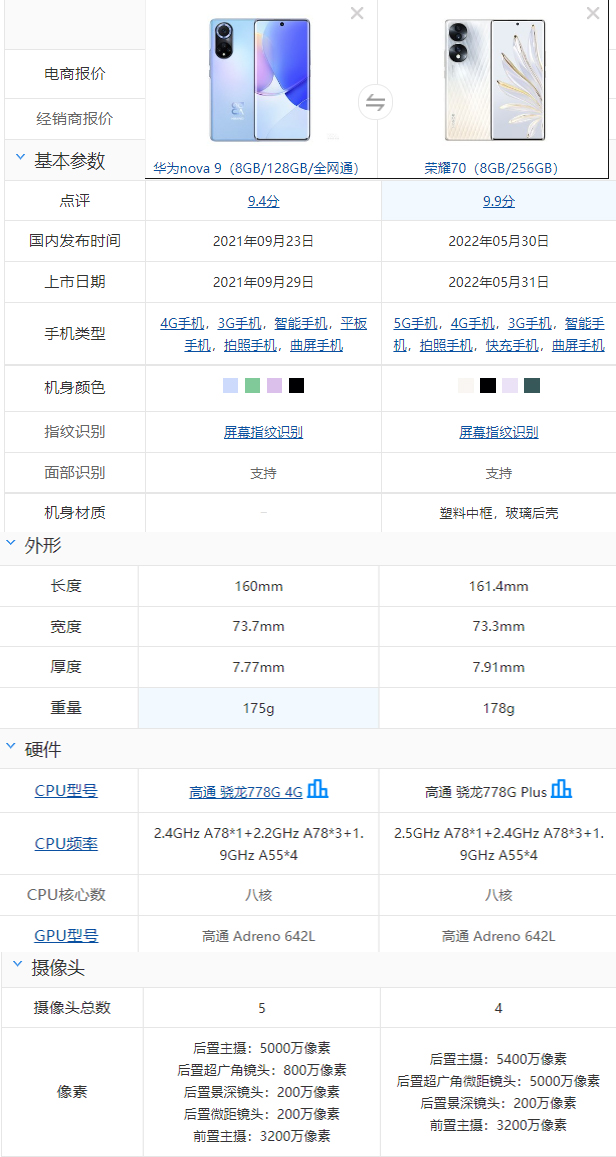Open the CPU型号 glossary link

pos(66,790)
